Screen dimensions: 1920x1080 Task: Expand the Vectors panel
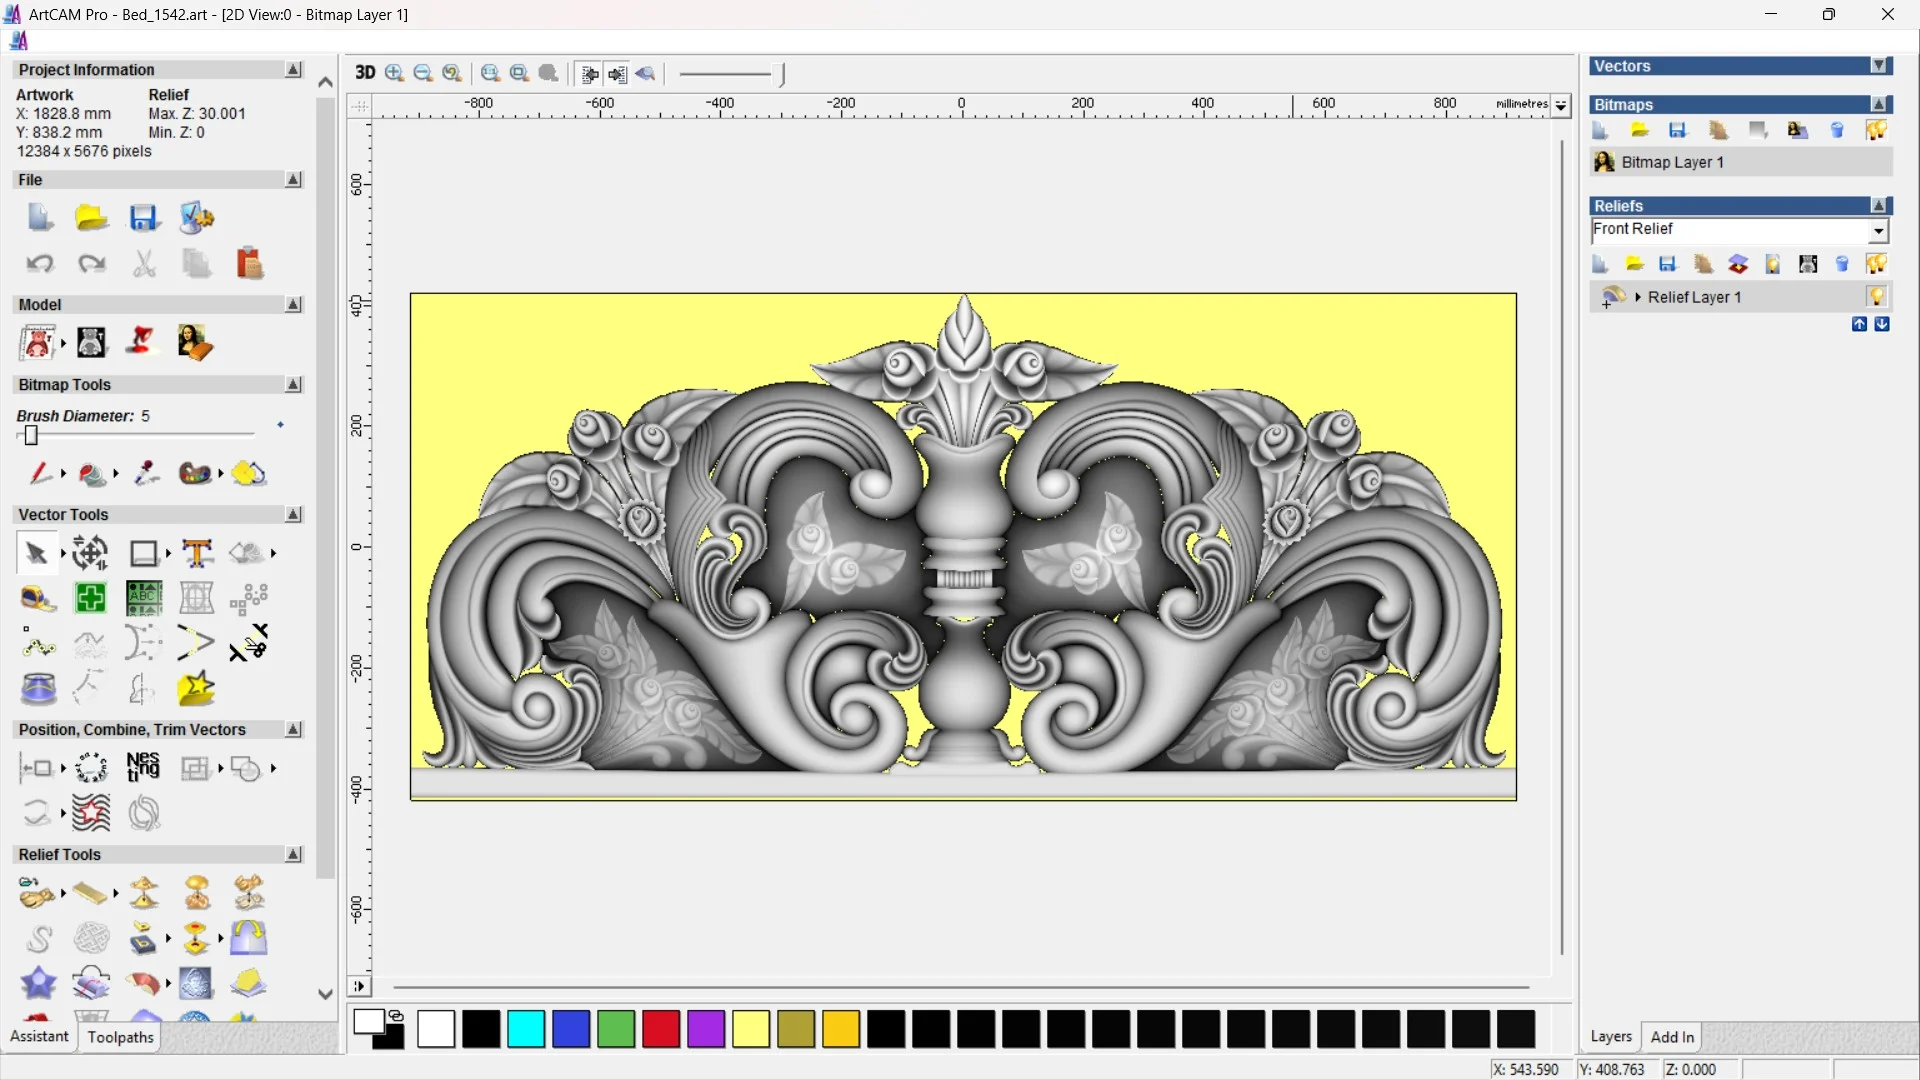coord(1880,66)
